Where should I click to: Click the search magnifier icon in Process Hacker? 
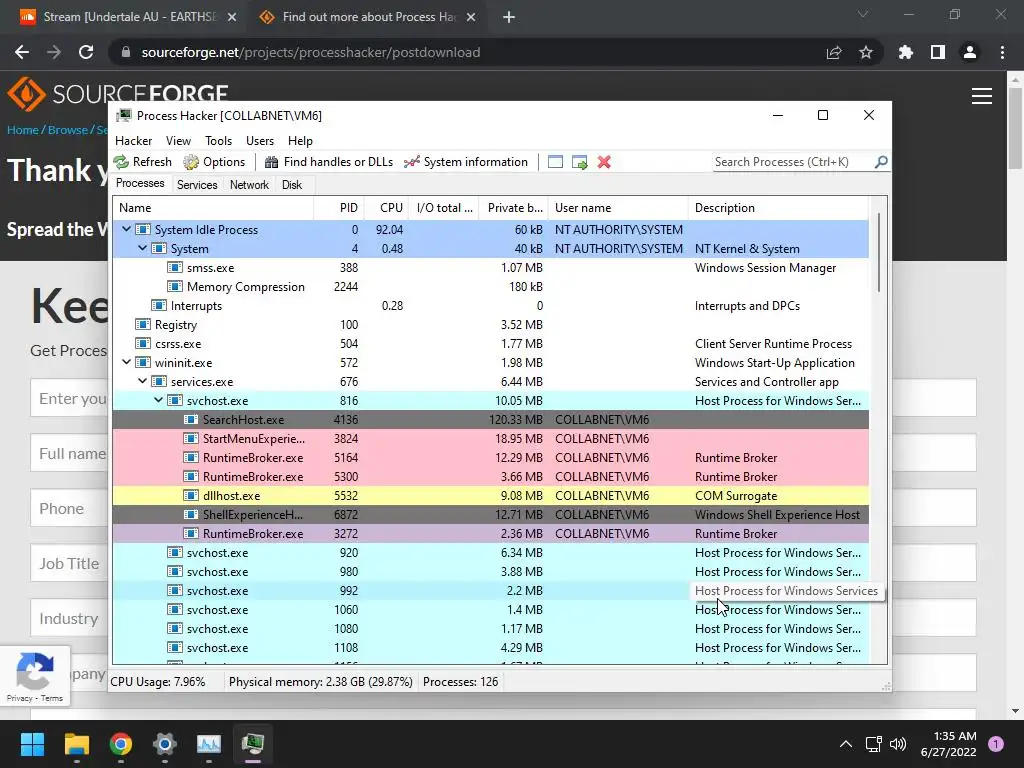click(x=881, y=161)
